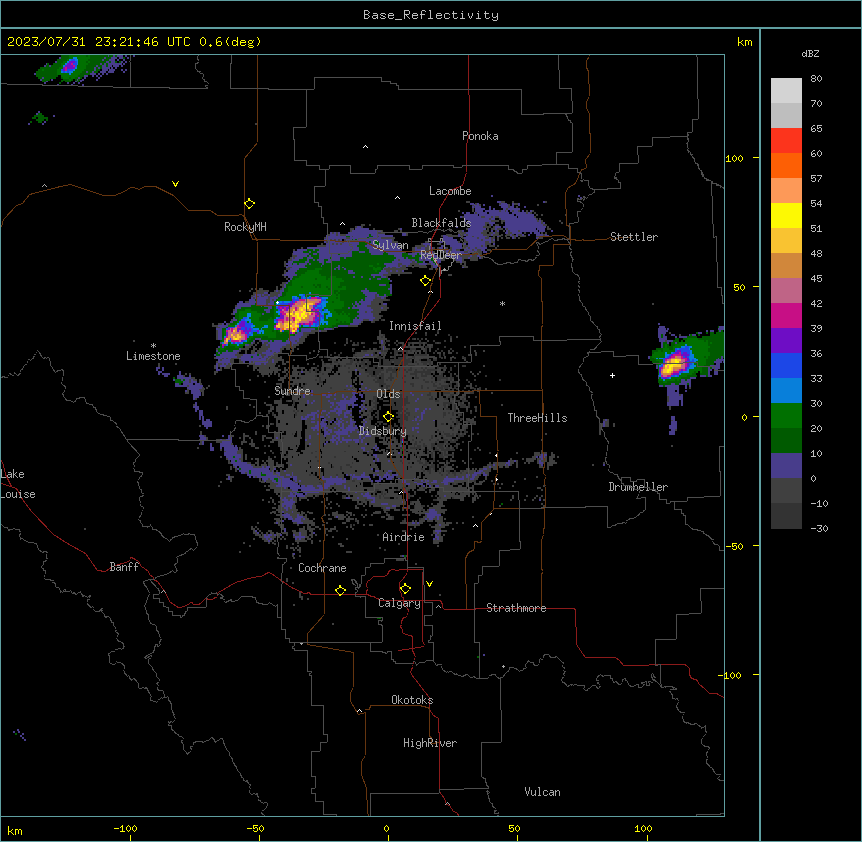Click the Vulcan town label
Screen dimensions: 862x842
(542, 792)
